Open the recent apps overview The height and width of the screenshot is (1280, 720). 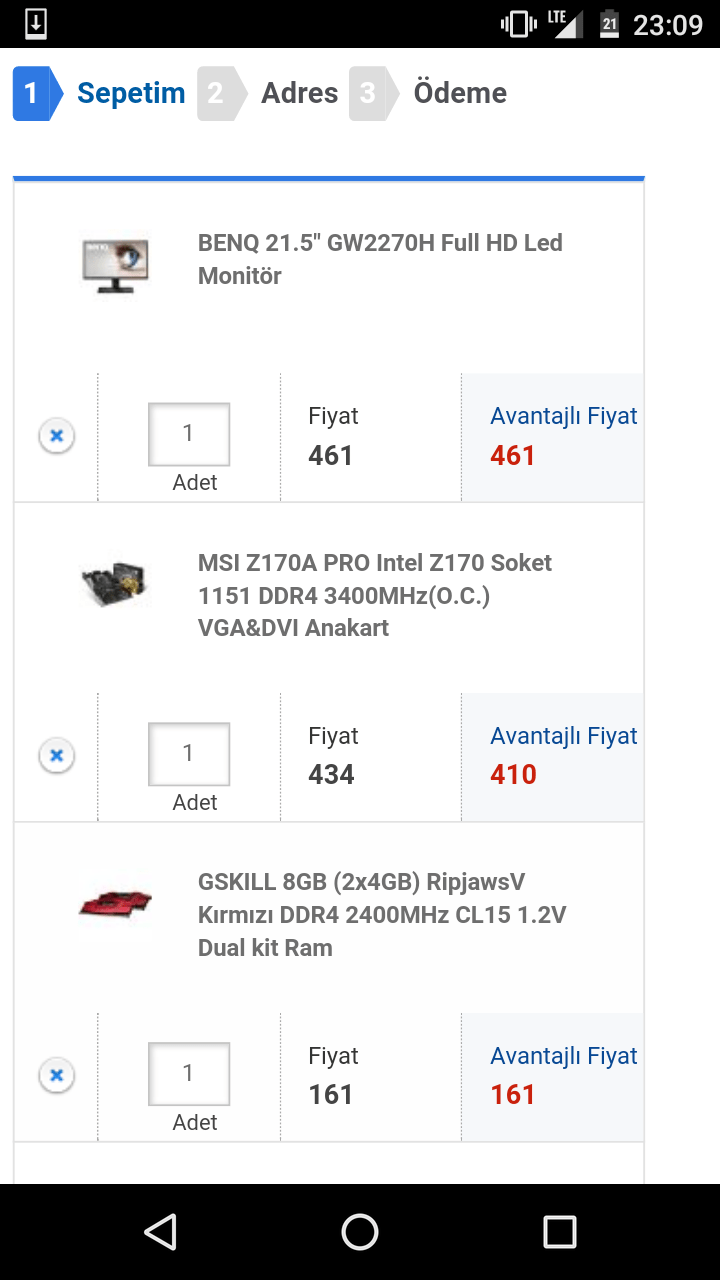[559, 1232]
